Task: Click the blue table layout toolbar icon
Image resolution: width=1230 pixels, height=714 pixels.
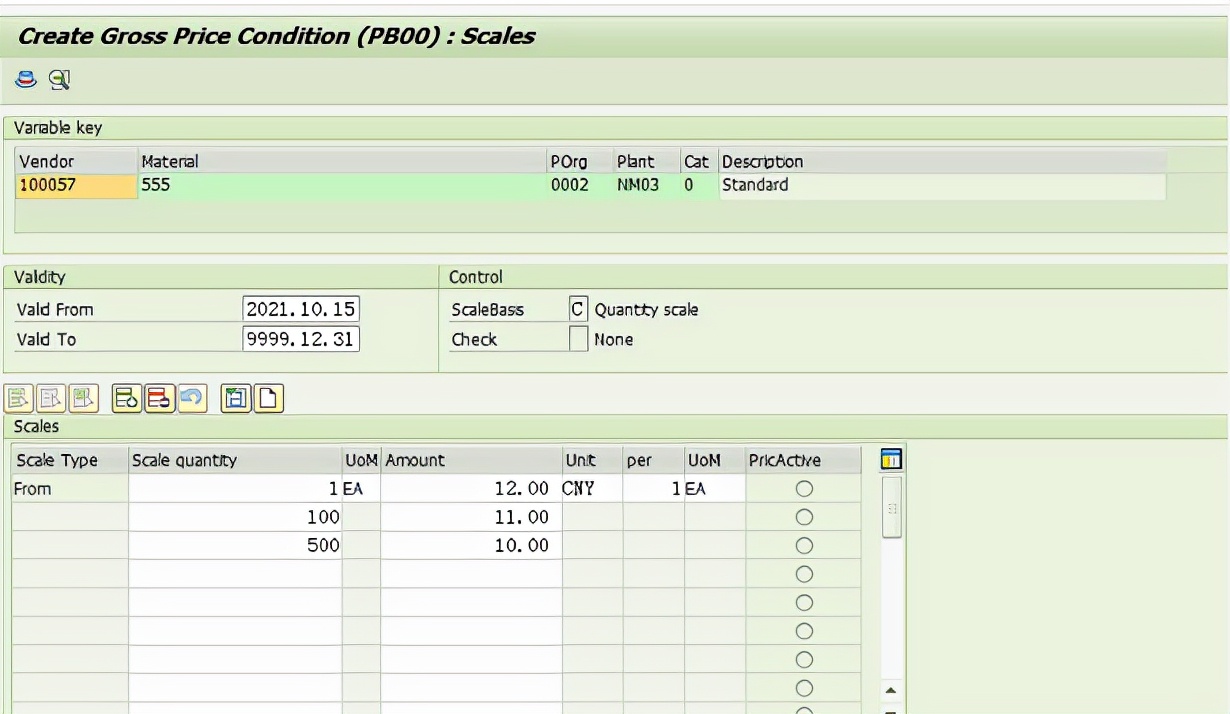Action: coord(236,399)
